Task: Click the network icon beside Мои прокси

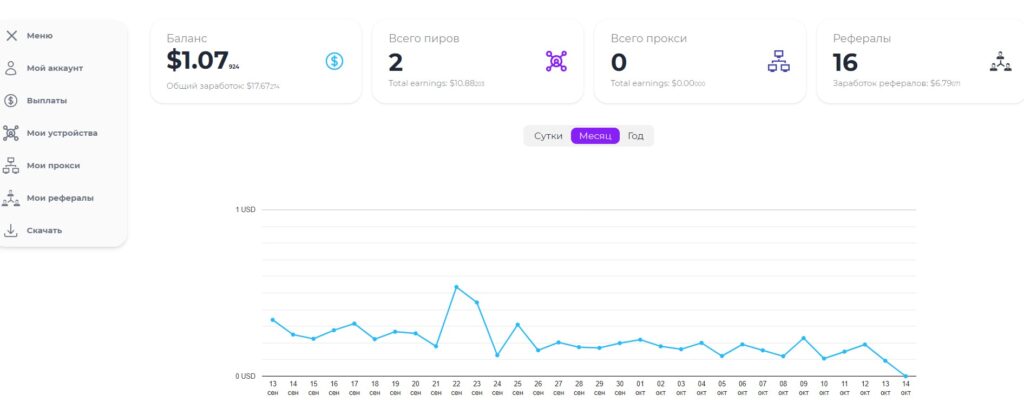Action: (10, 166)
